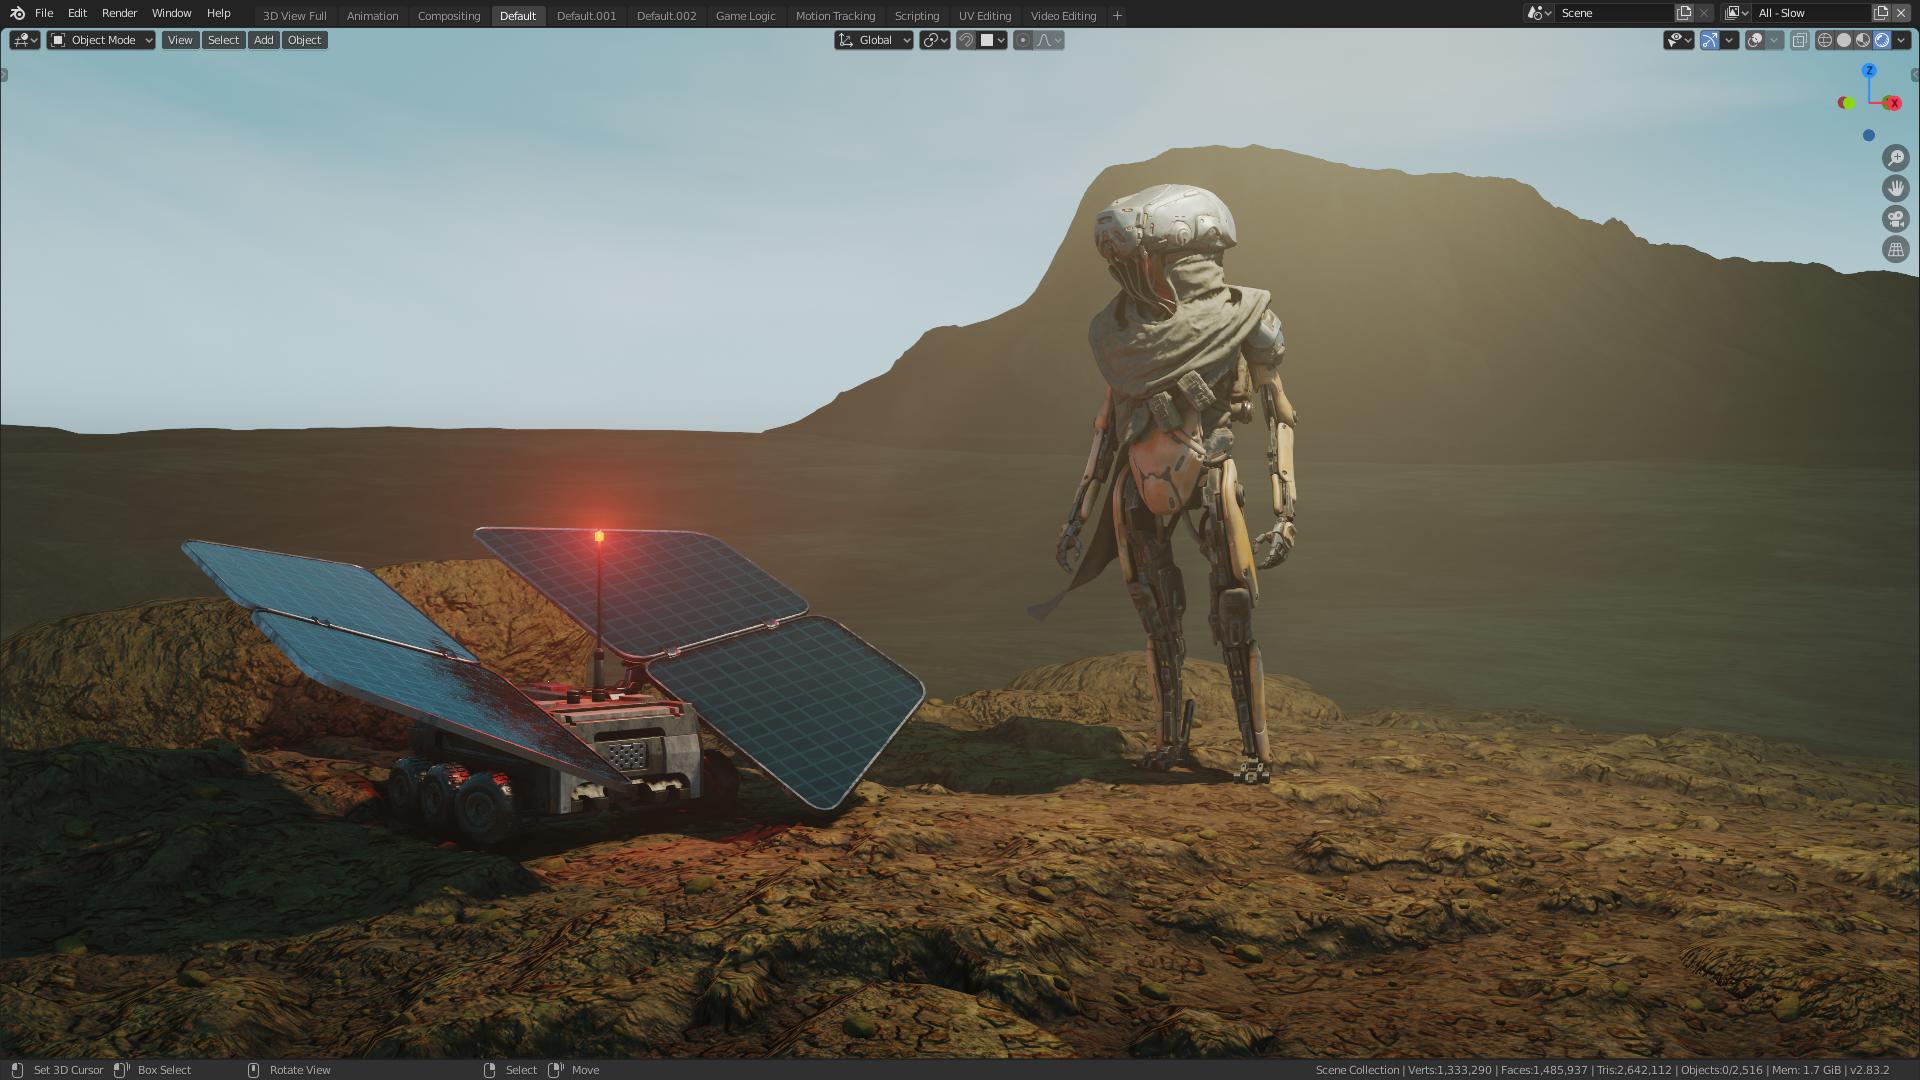
Task: Click the zoom view magnifier icon
Action: 1895,158
